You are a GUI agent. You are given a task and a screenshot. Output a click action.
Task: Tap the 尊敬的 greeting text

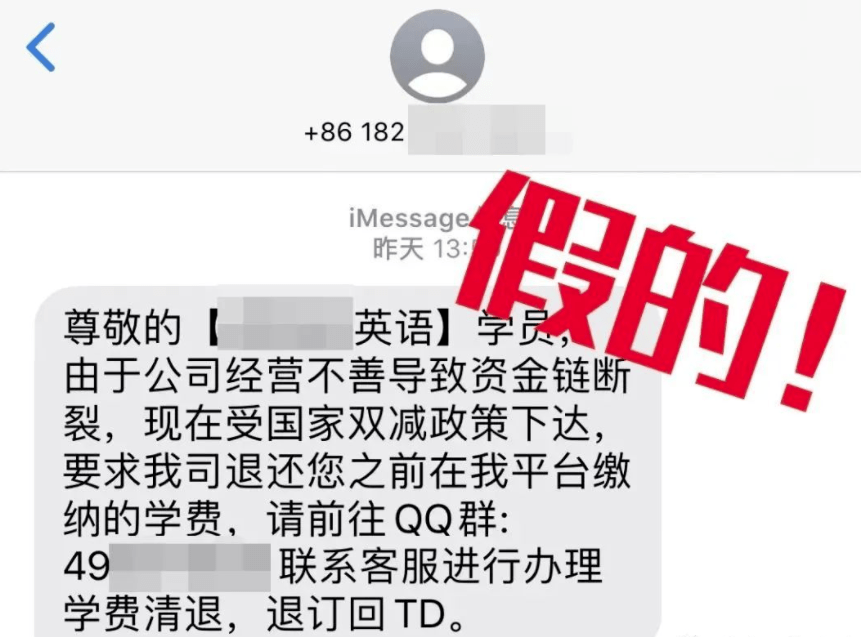pyautogui.click(x=122, y=328)
